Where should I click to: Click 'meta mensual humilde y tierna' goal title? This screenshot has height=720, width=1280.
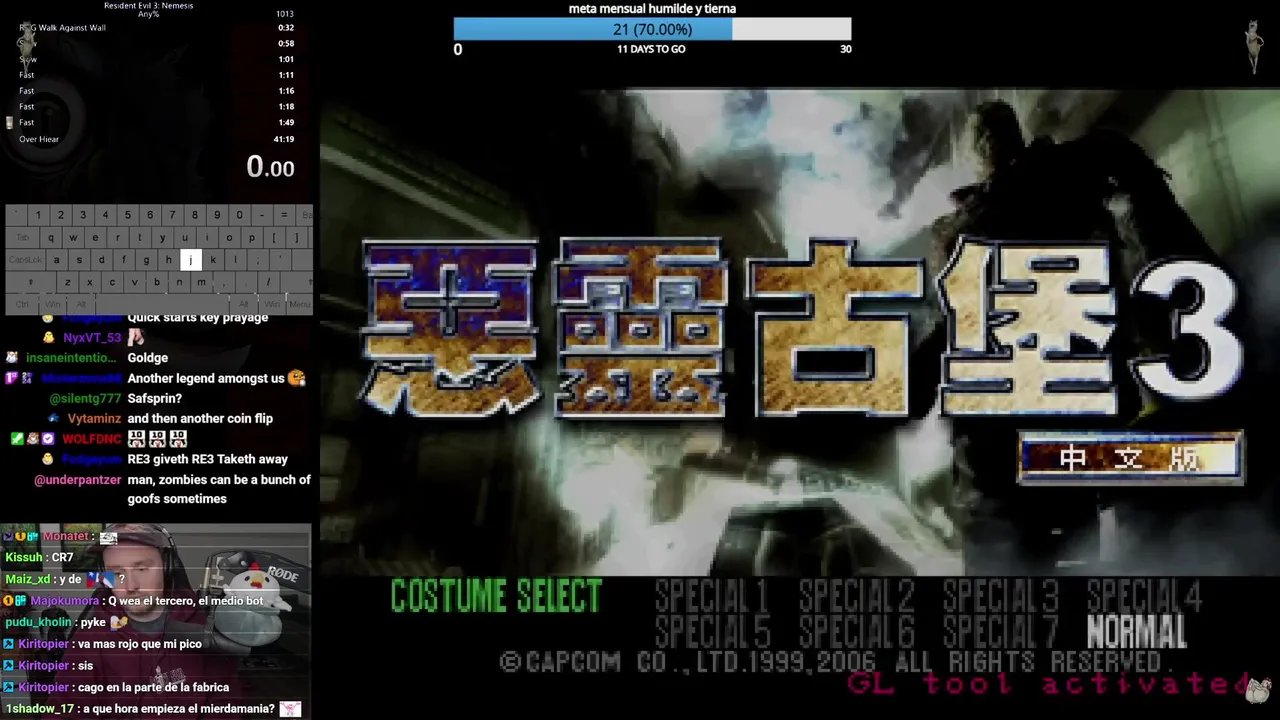(652, 8)
